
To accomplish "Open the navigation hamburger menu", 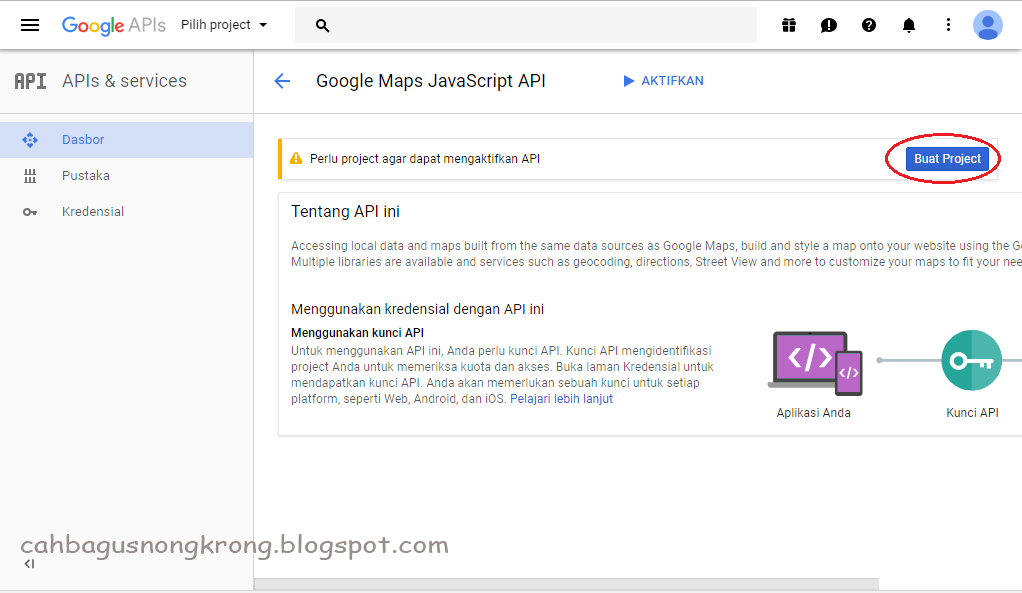I will click(29, 25).
